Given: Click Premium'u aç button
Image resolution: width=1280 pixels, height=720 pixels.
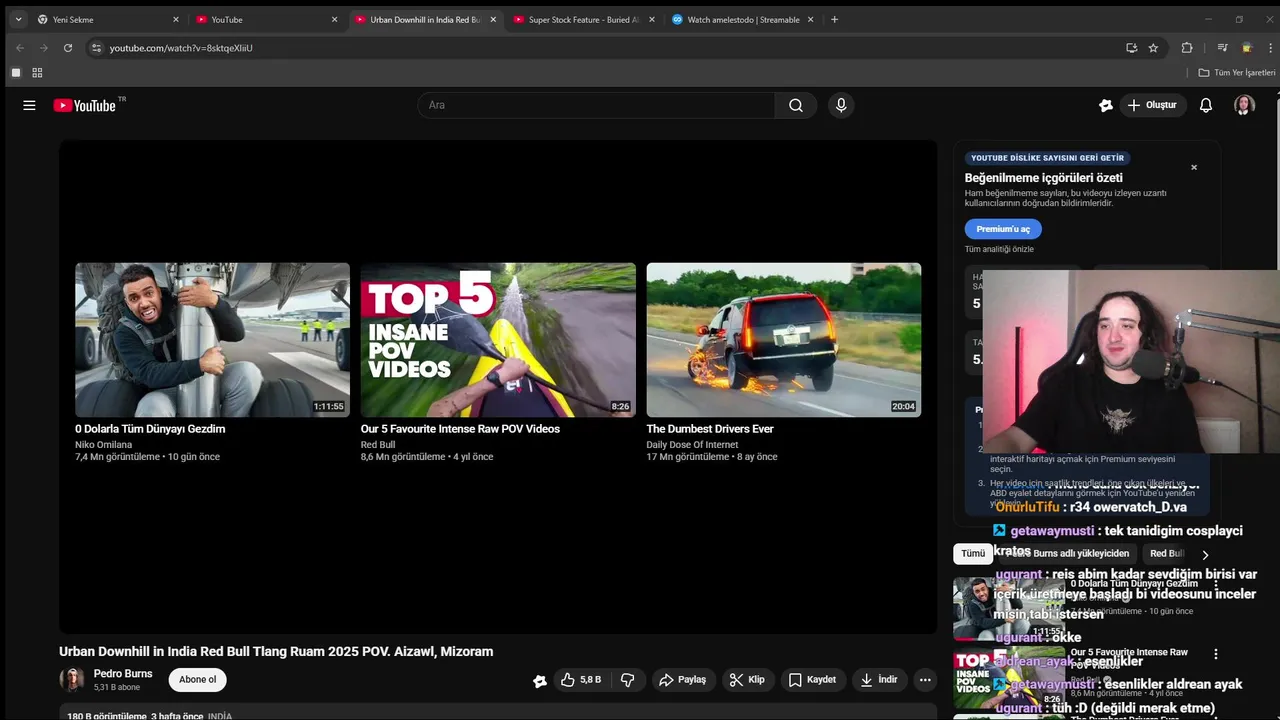Looking at the screenshot, I should (1003, 229).
